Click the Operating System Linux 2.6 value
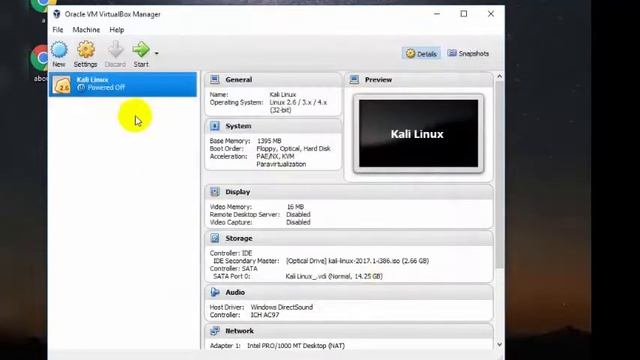The height and width of the screenshot is (360, 640). point(298,106)
